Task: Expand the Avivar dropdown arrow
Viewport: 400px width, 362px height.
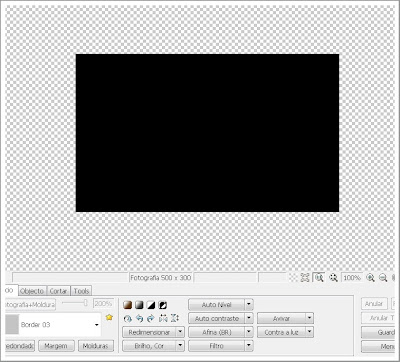Action: 310,319
